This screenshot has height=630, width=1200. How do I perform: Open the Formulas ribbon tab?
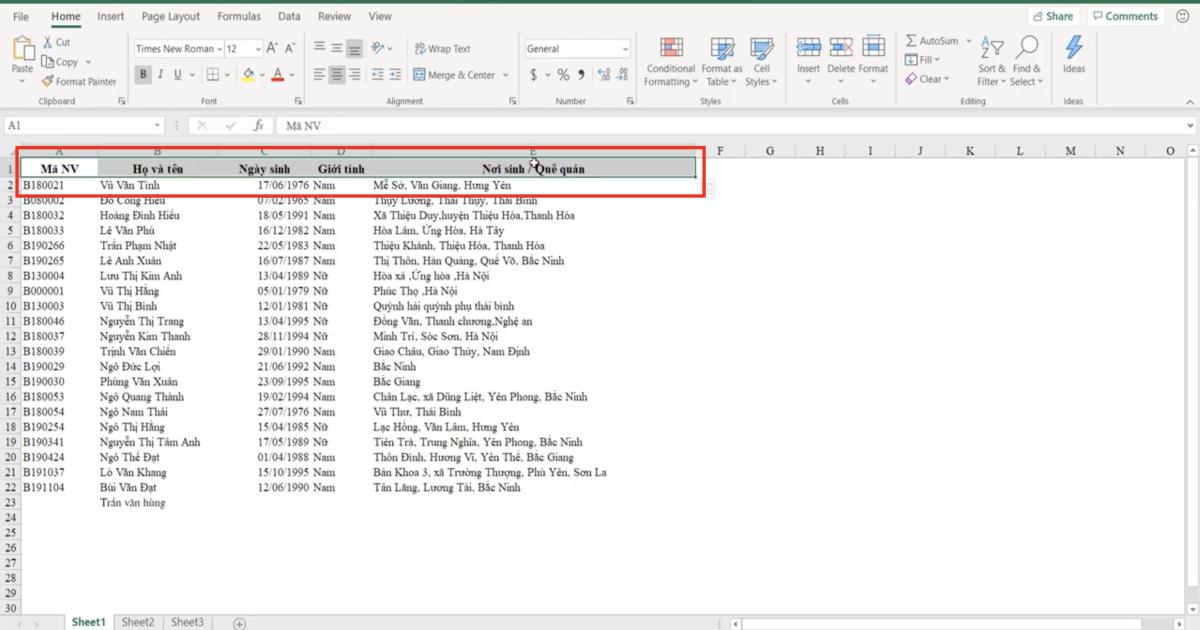[x=239, y=16]
